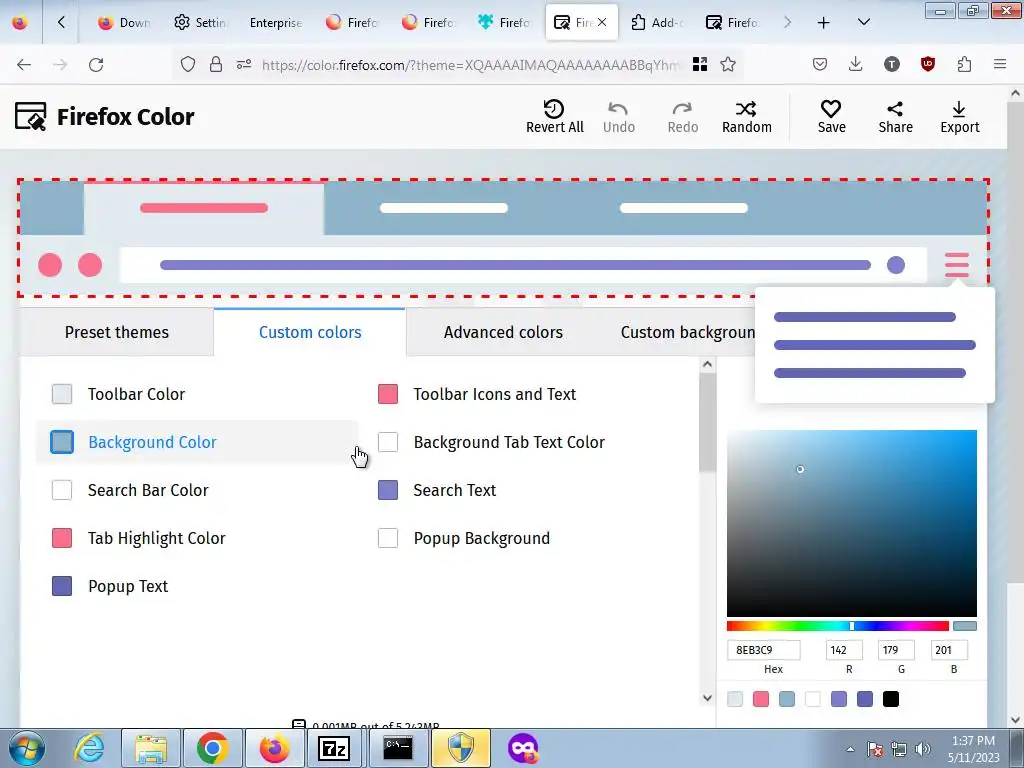The image size is (1024, 768).
Task: Show site info via padlock icon
Action: click(x=216, y=65)
